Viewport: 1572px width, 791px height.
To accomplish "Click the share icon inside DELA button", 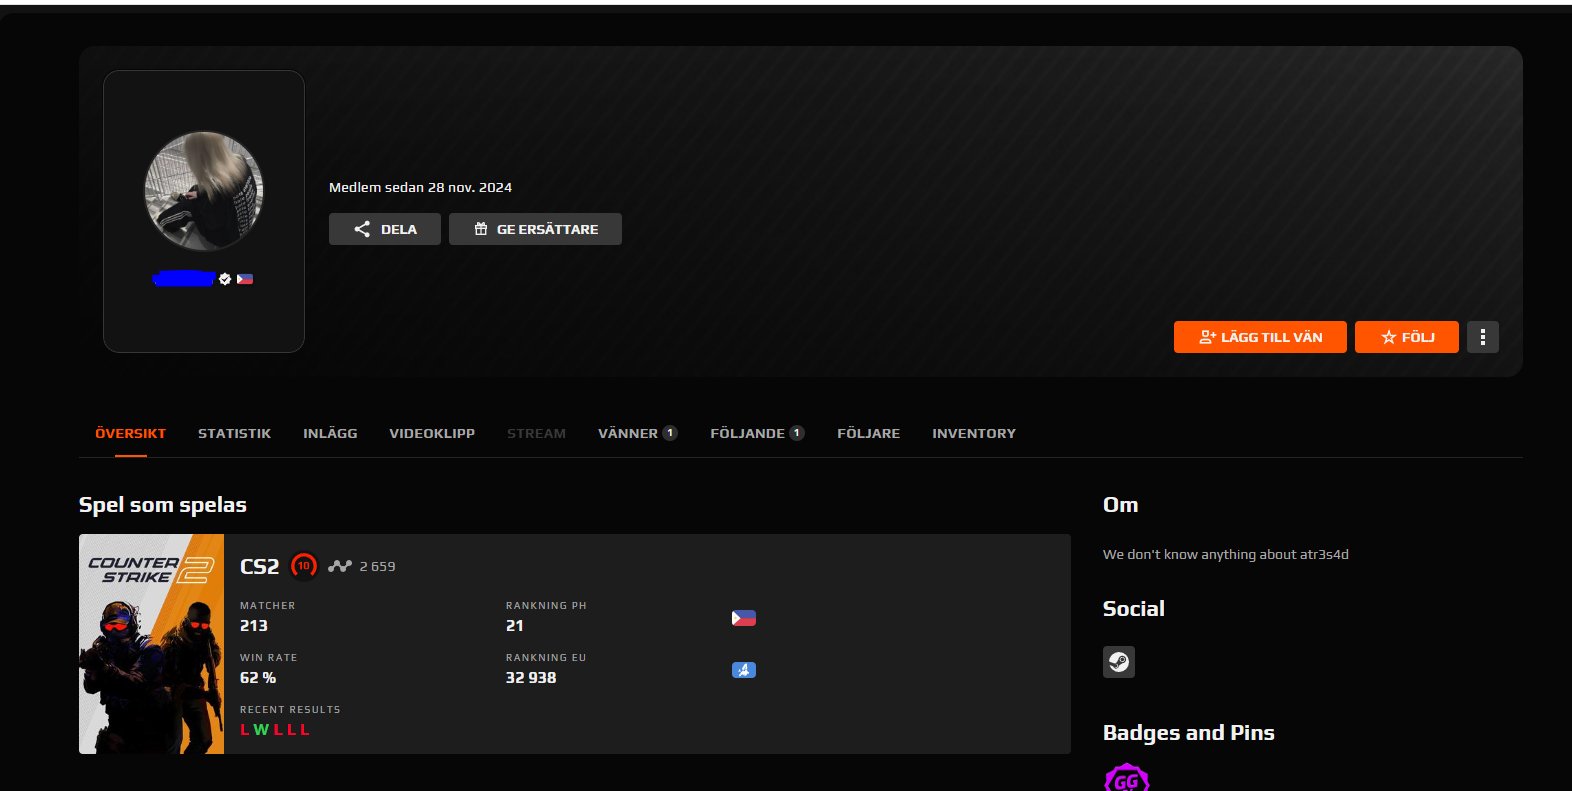I will click(362, 229).
